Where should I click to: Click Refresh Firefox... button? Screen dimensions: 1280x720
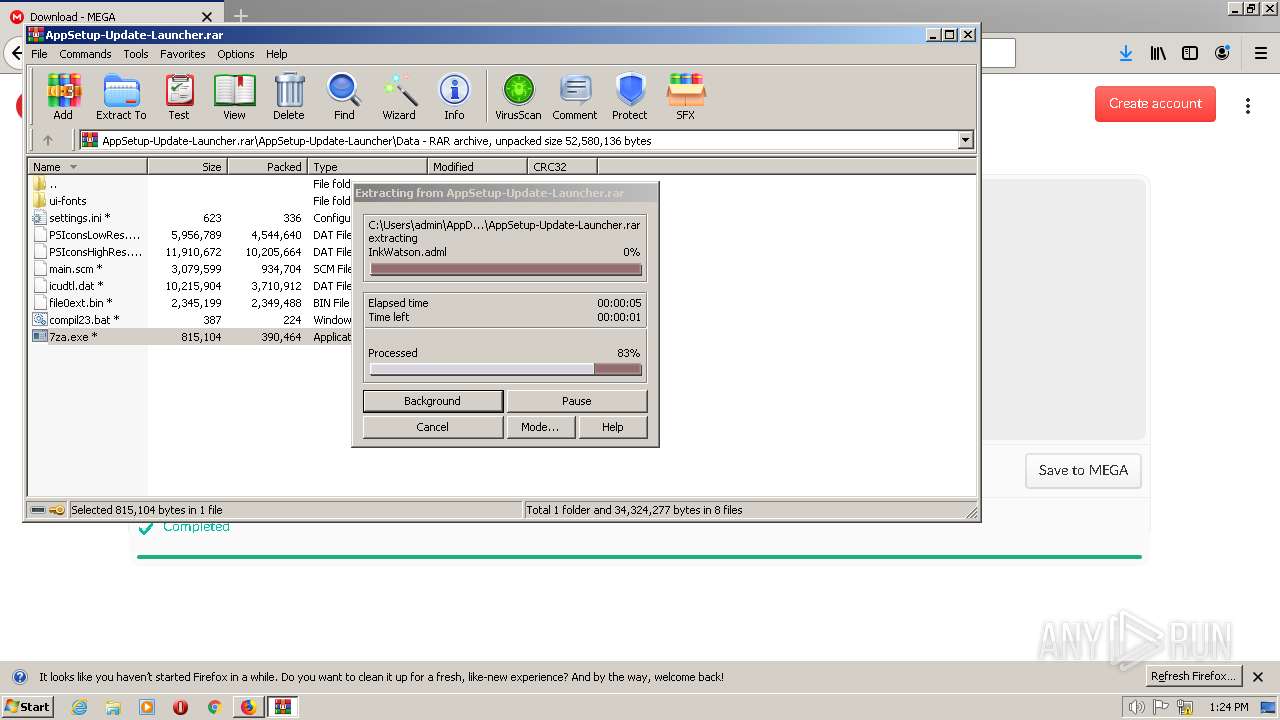pyautogui.click(x=1194, y=677)
